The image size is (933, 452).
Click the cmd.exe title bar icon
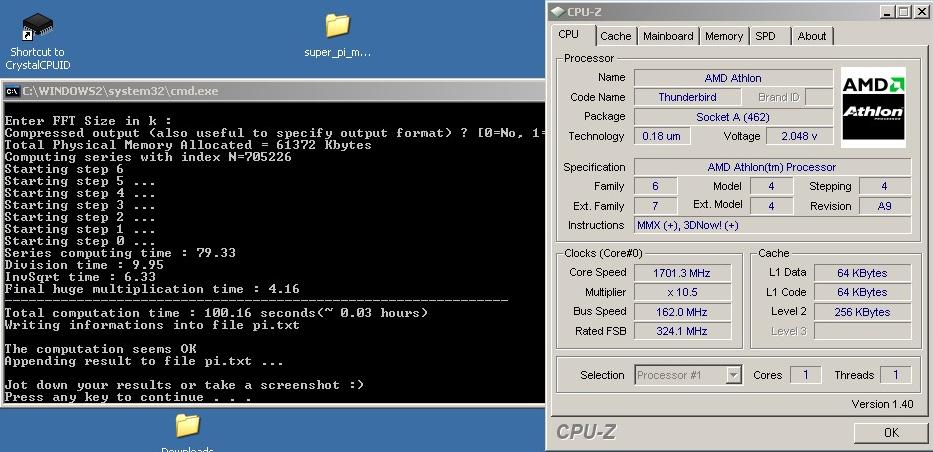click(12, 92)
